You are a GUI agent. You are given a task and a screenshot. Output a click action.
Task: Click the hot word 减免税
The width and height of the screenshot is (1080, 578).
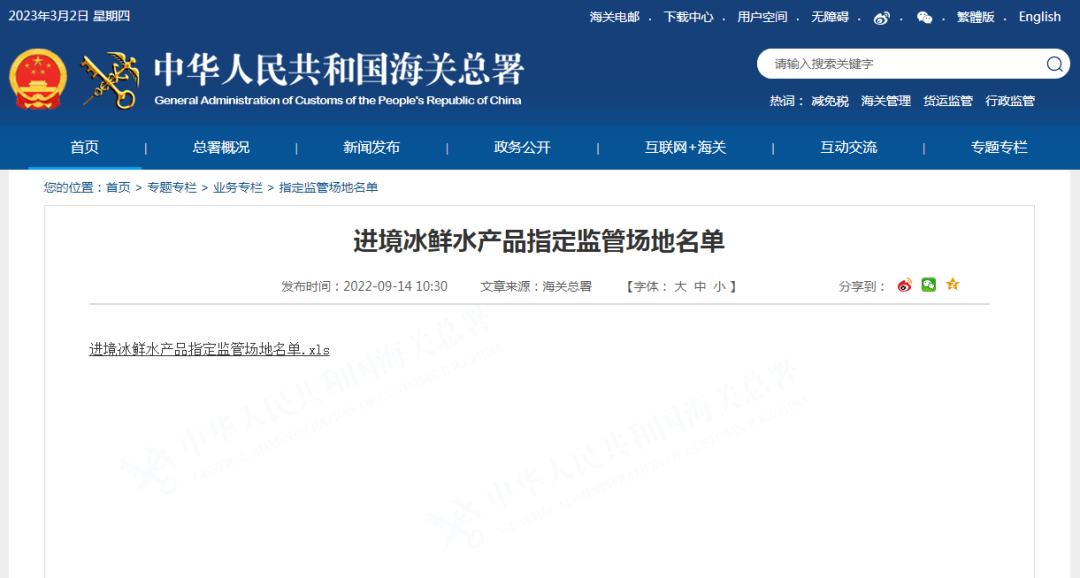click(x=828, y=100)
